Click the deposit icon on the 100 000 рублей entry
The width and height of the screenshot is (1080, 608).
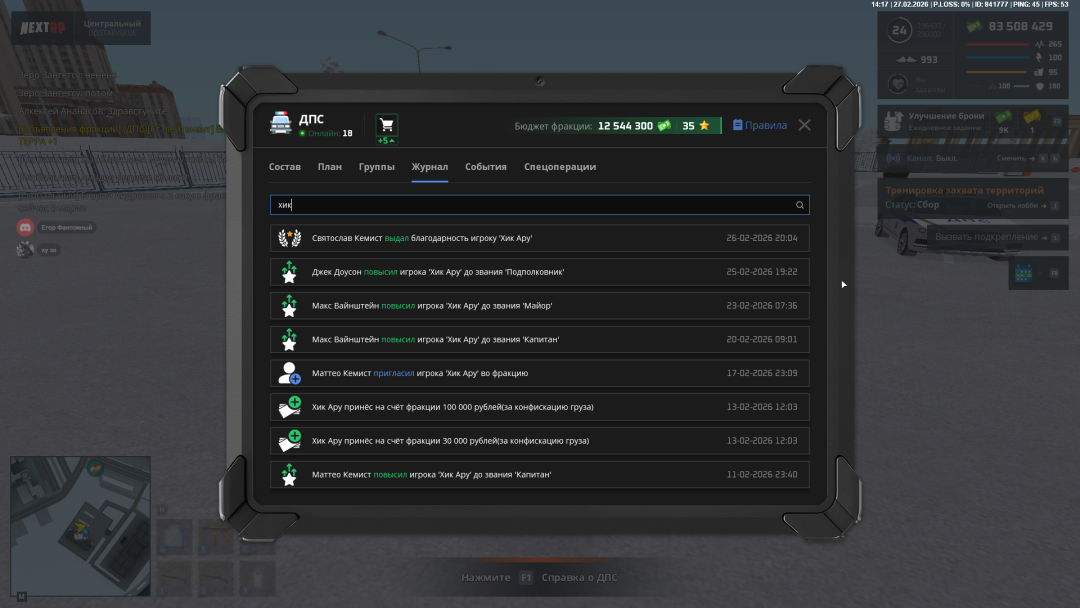tap(289, 407)
